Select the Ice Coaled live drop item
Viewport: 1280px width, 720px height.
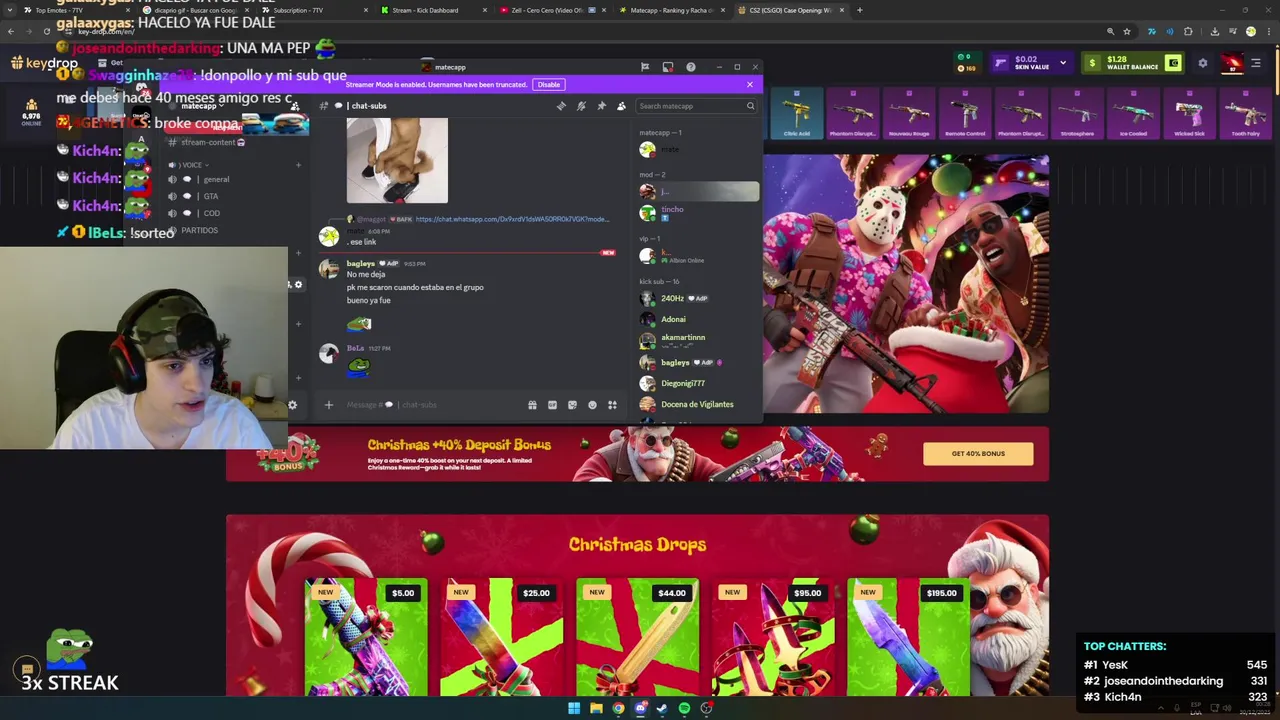[1133, 113]
